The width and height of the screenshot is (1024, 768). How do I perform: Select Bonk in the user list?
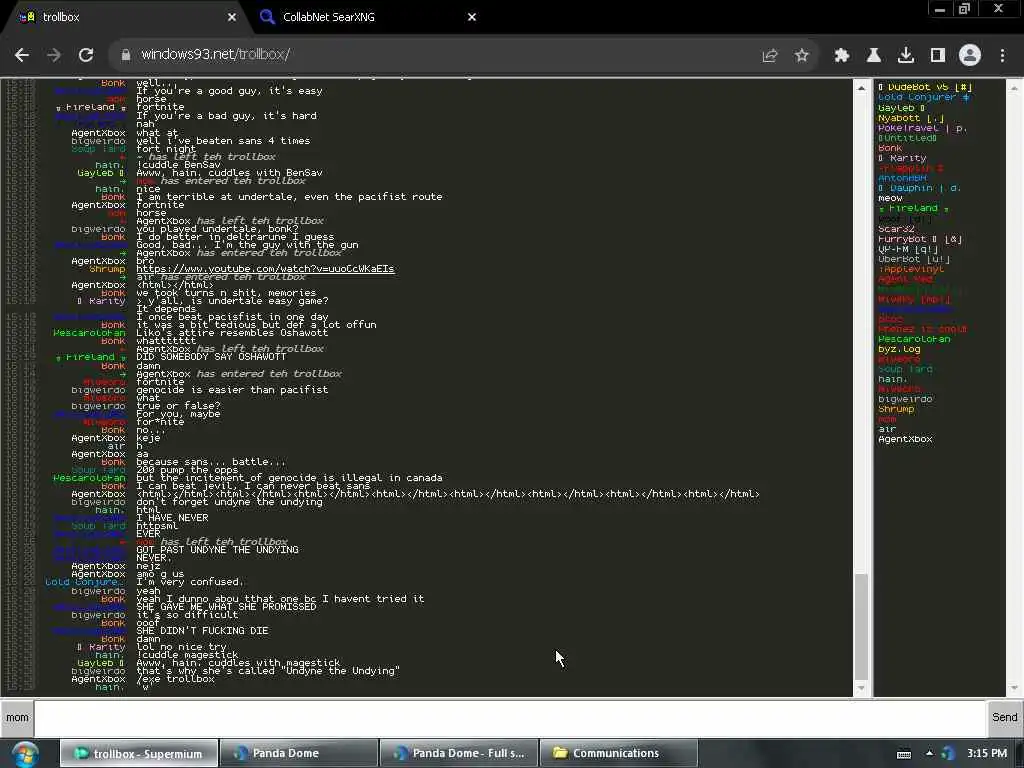pyautogui.click(x=889, y=148)
